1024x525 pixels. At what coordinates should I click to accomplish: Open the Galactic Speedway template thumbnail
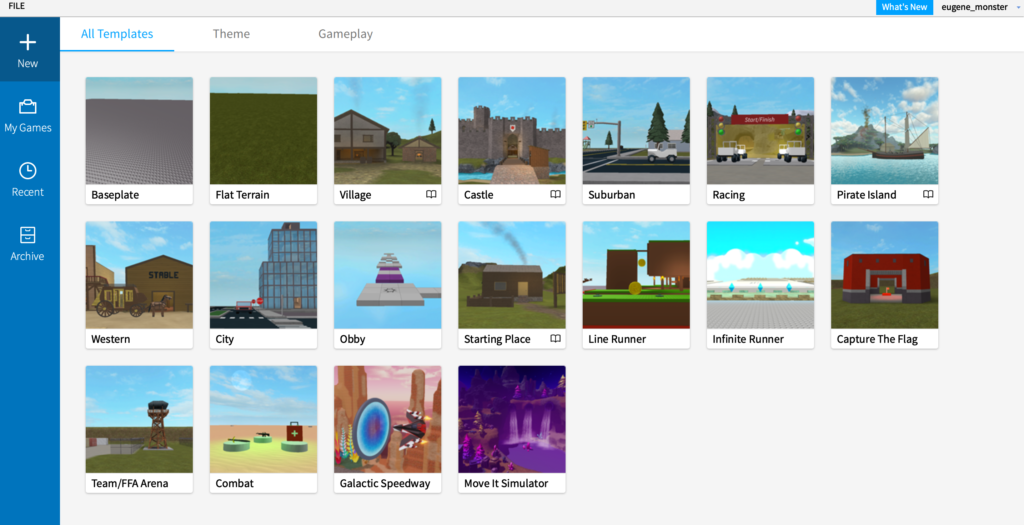(x=387, y=419)
